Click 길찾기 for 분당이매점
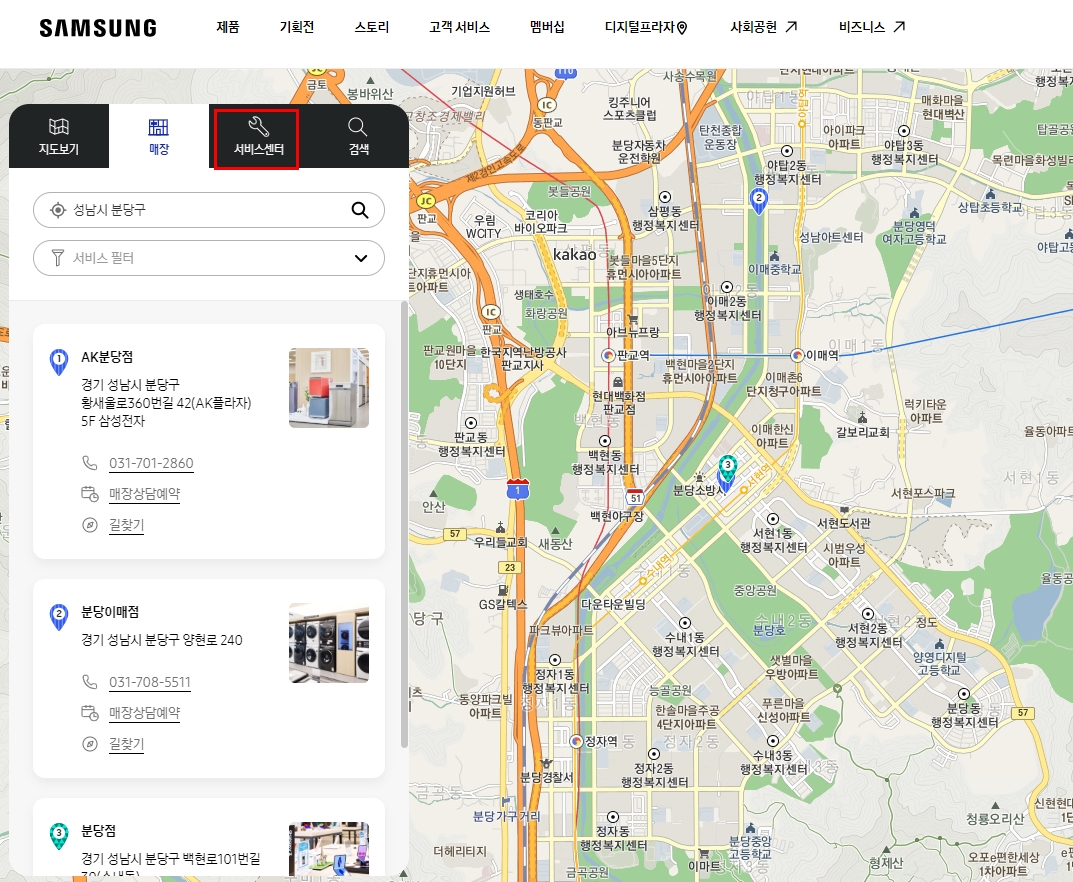1073x882 pixels. pos(127,744)
